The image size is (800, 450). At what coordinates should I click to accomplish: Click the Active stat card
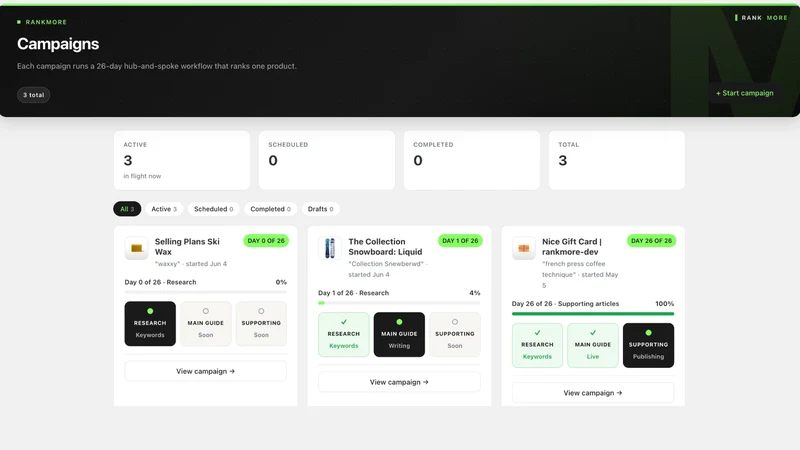point(182,160)
